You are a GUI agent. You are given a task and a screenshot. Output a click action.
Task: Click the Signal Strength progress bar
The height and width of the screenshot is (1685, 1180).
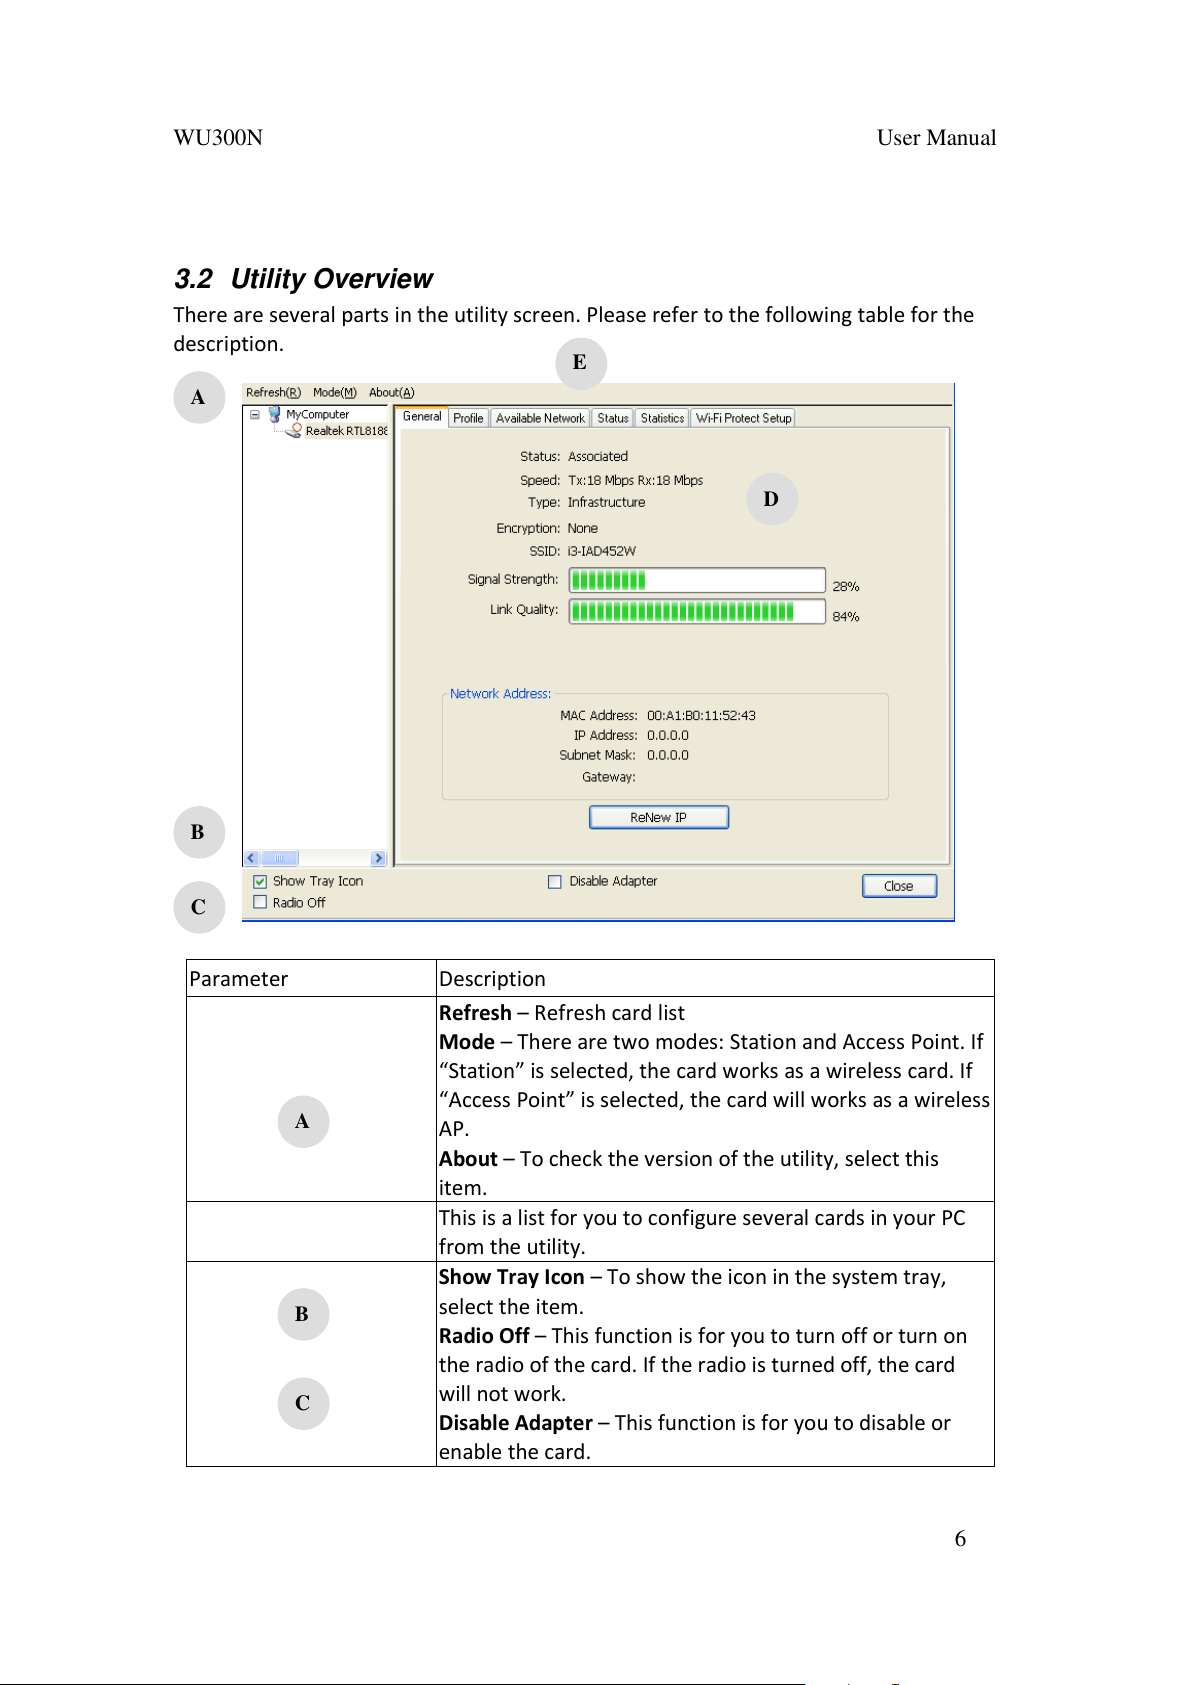[x=697, y=580]
